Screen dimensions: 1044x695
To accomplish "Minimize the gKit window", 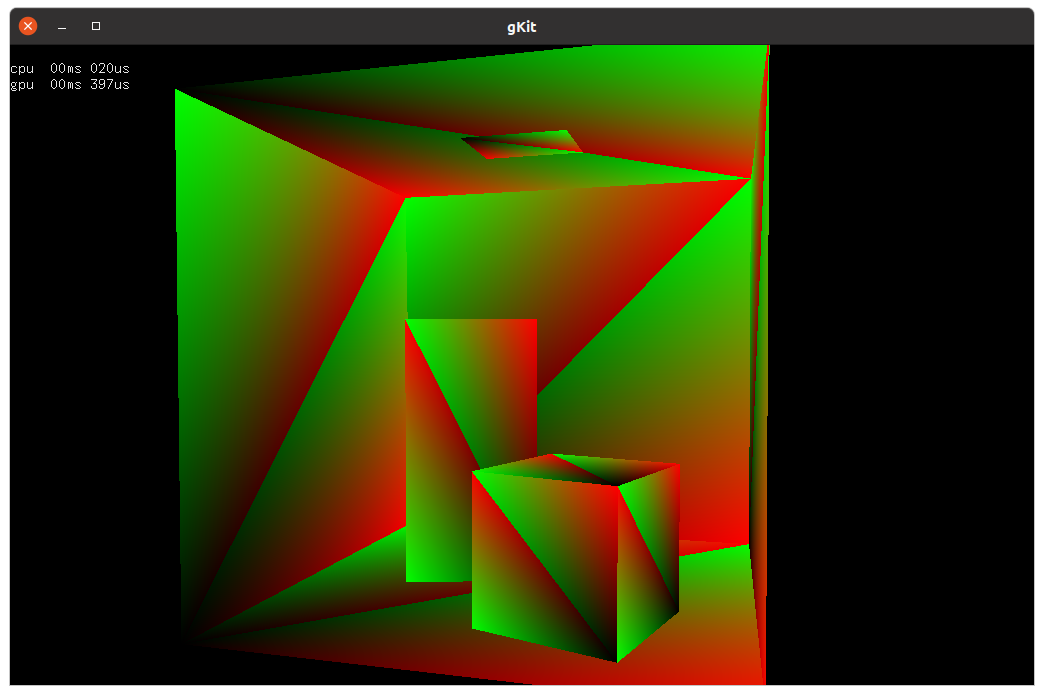I will click(62, 26).
